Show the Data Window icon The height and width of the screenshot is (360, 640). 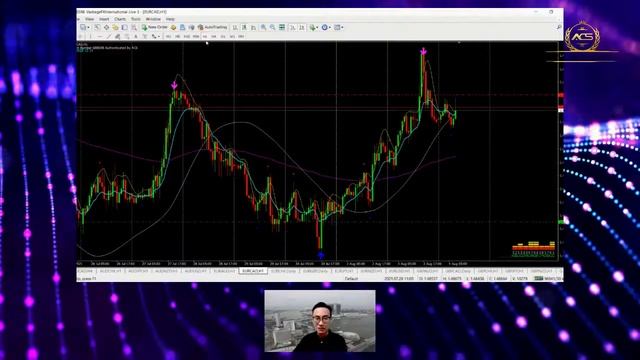[x=107, y=27]
